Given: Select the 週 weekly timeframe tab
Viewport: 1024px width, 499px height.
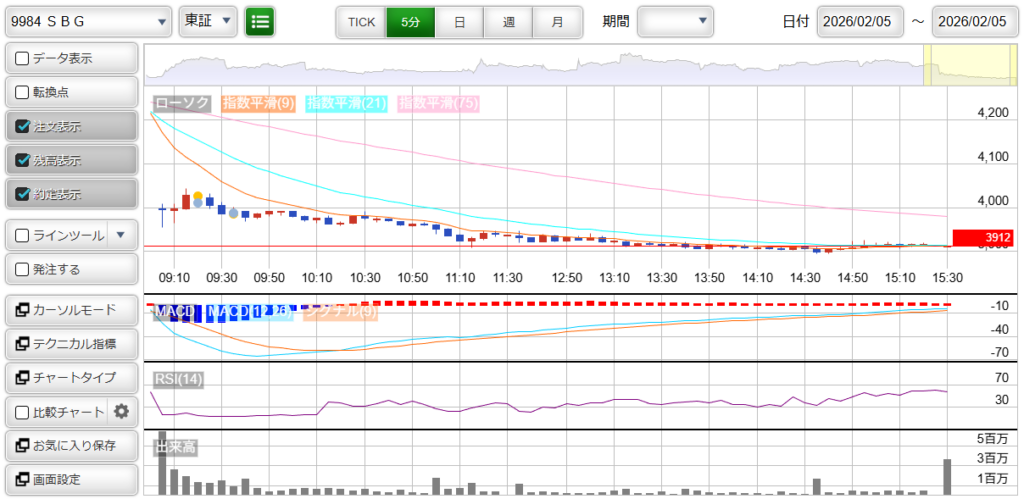Looking at the screenshot, I should click(x=509, y=21).
